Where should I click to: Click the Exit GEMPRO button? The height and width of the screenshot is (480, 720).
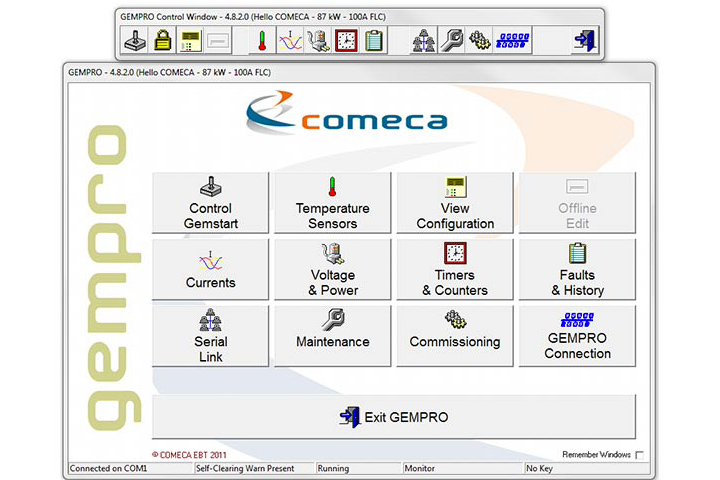pyautogui.click(x=394, y=417)
